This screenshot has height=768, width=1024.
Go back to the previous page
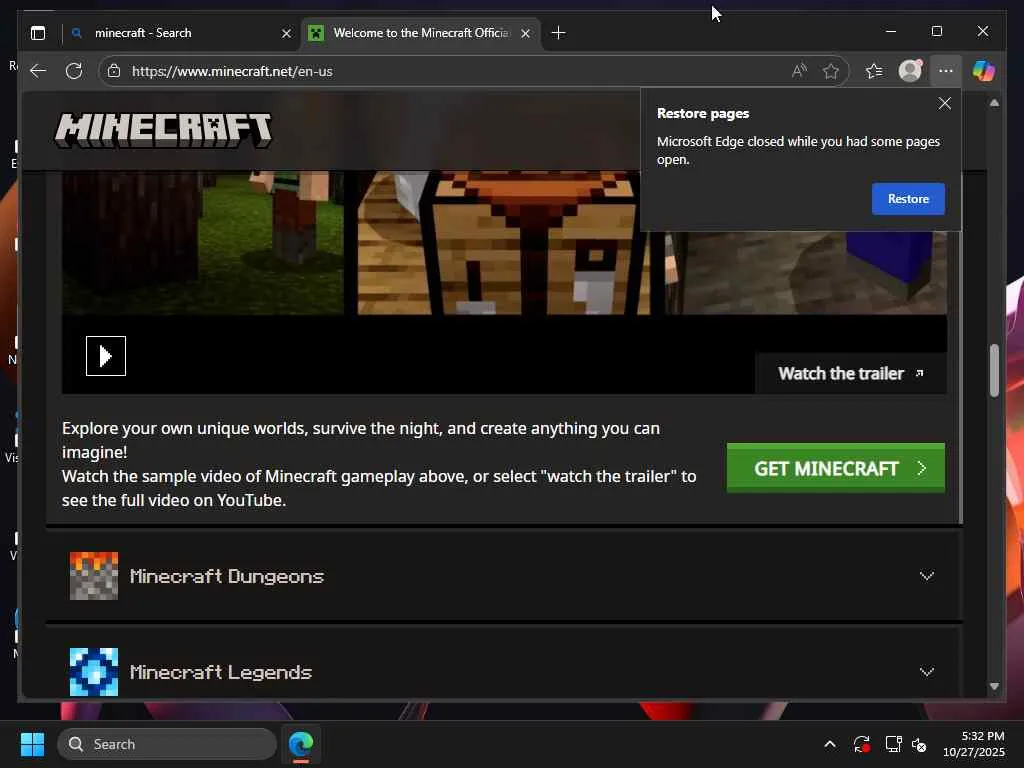pyautogui.click(x=39, y=71)
